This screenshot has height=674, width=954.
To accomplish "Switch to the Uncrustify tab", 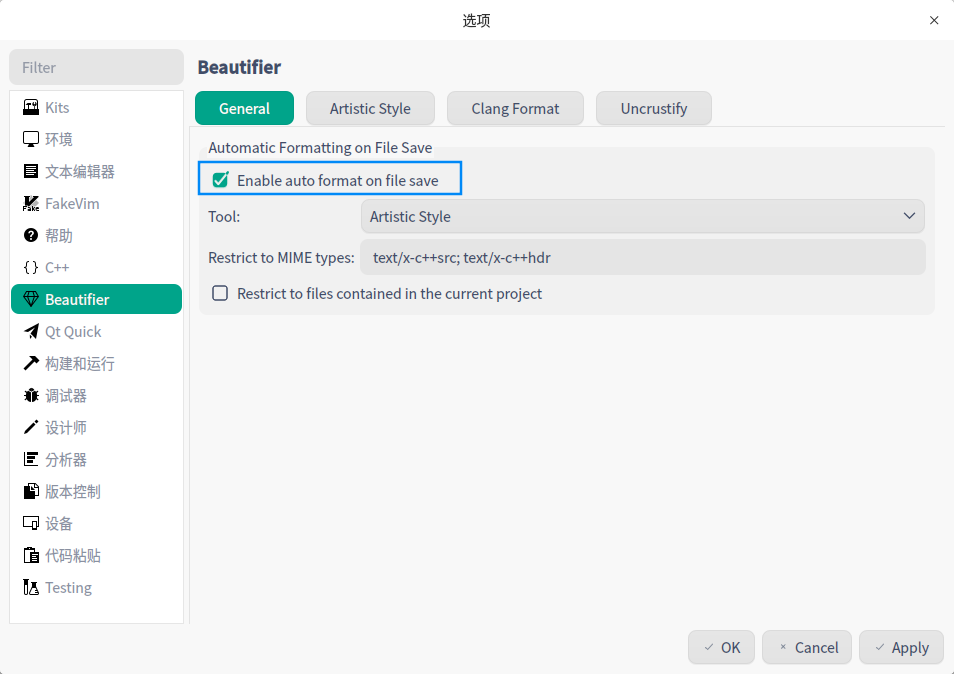I will pyautogui.click(x=653, y=109).
